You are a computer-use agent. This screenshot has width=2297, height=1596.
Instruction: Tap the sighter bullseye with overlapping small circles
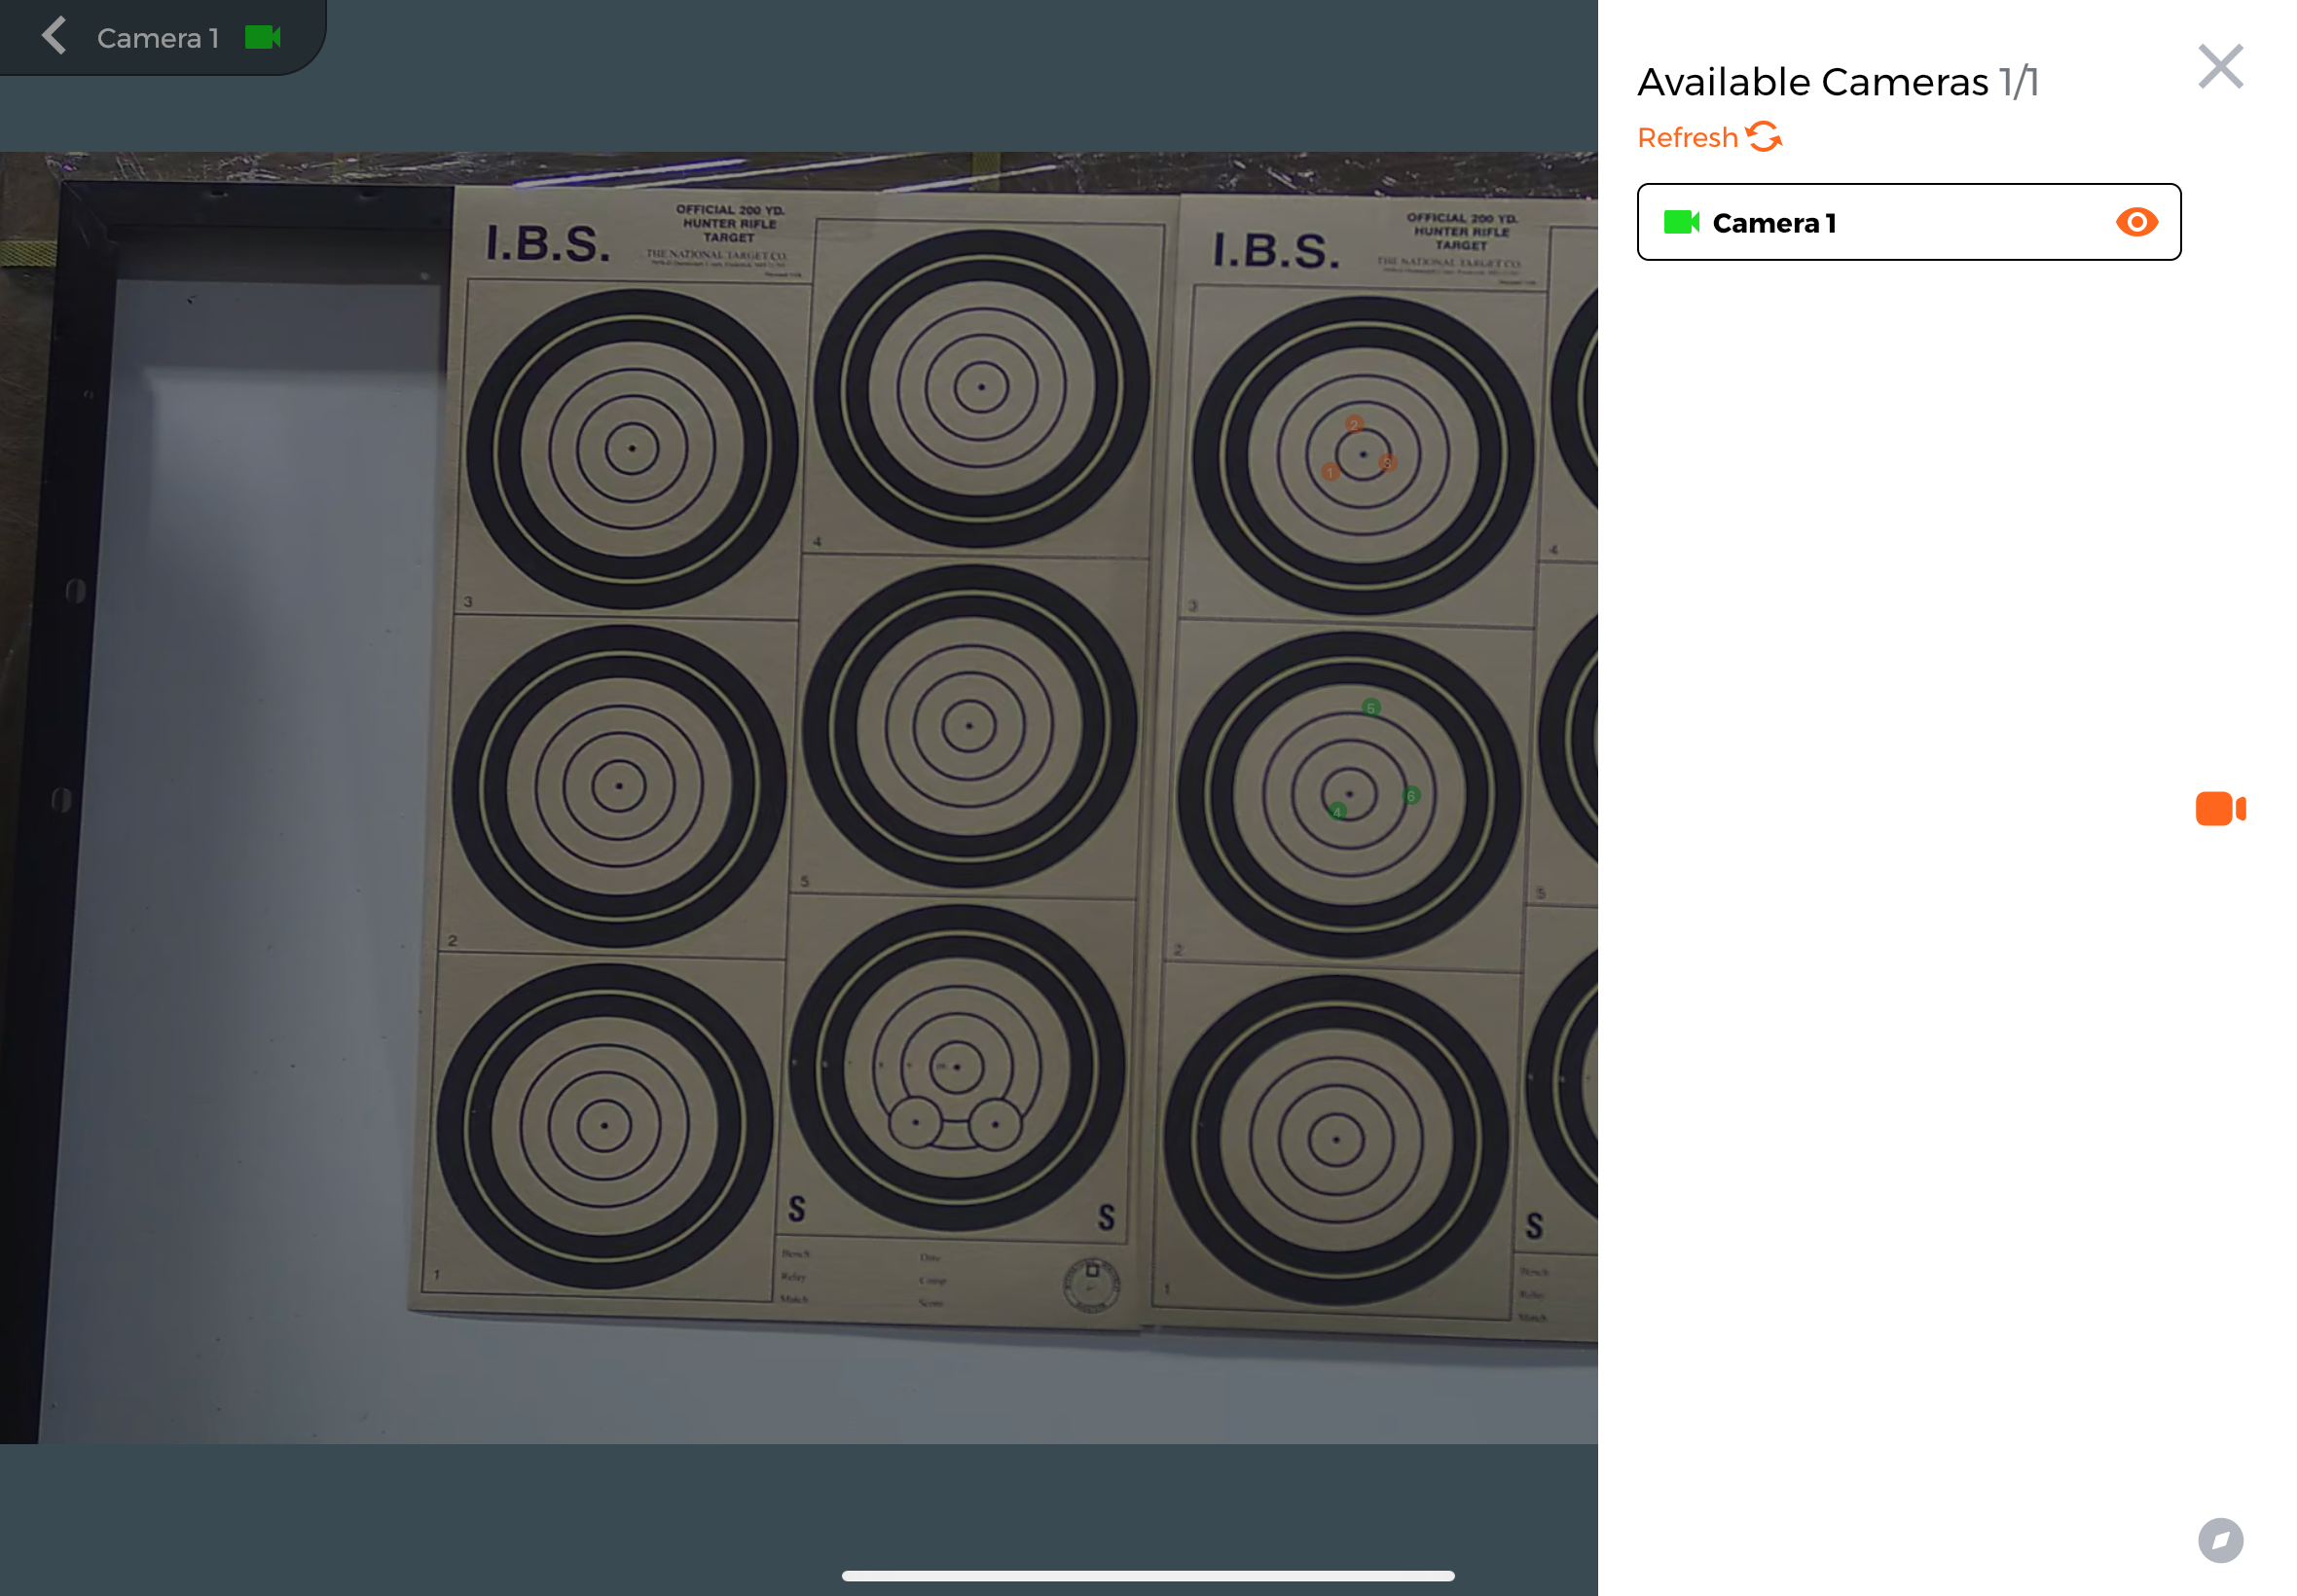[x=955, y=1068]
